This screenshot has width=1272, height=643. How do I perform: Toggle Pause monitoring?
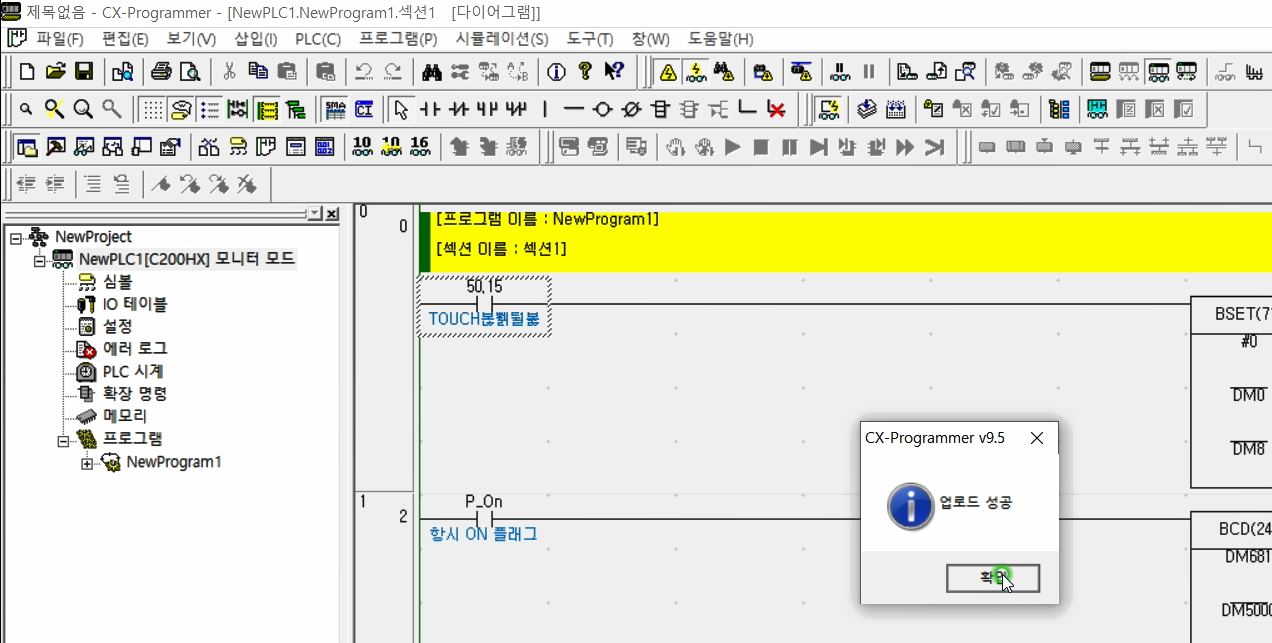(841, 71)
